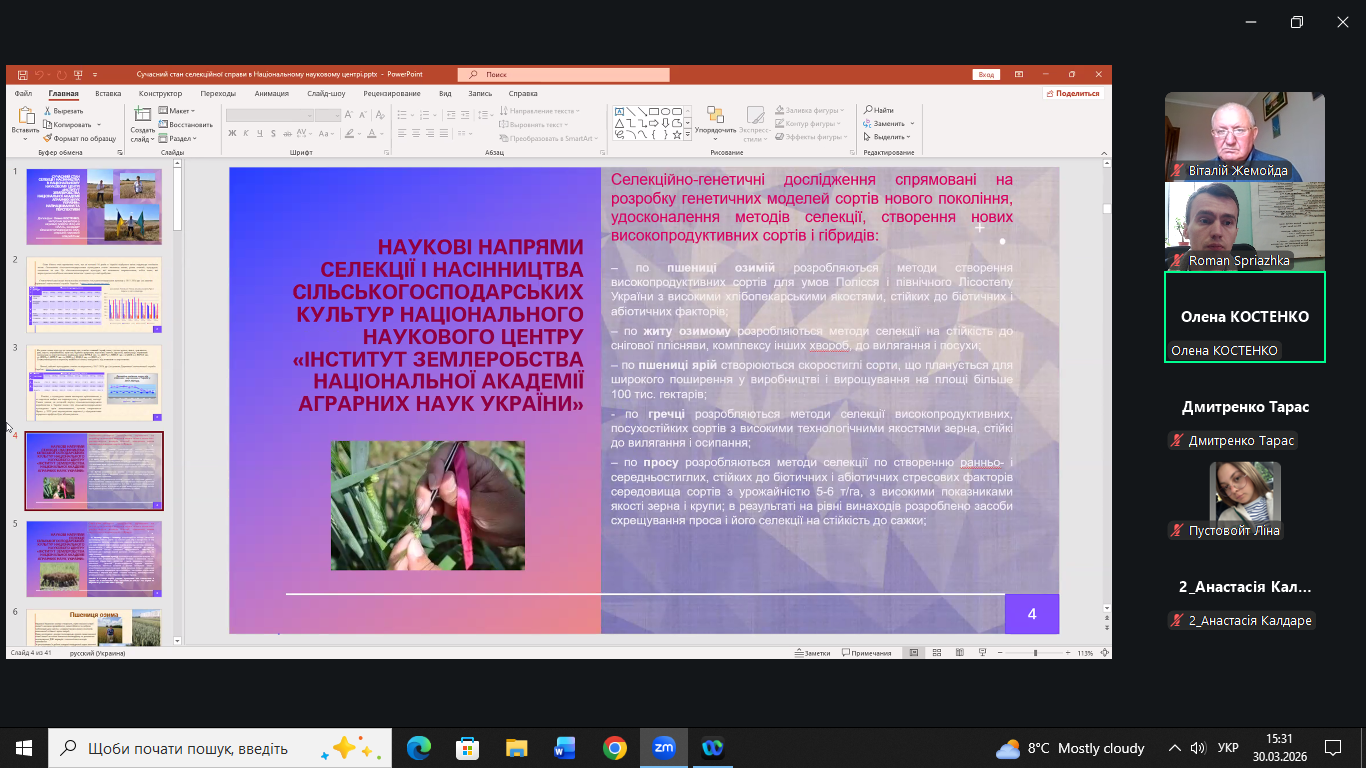Screen dimensions: 1366x768
Task: Fit slide to current window icon
Action: 1103,653
